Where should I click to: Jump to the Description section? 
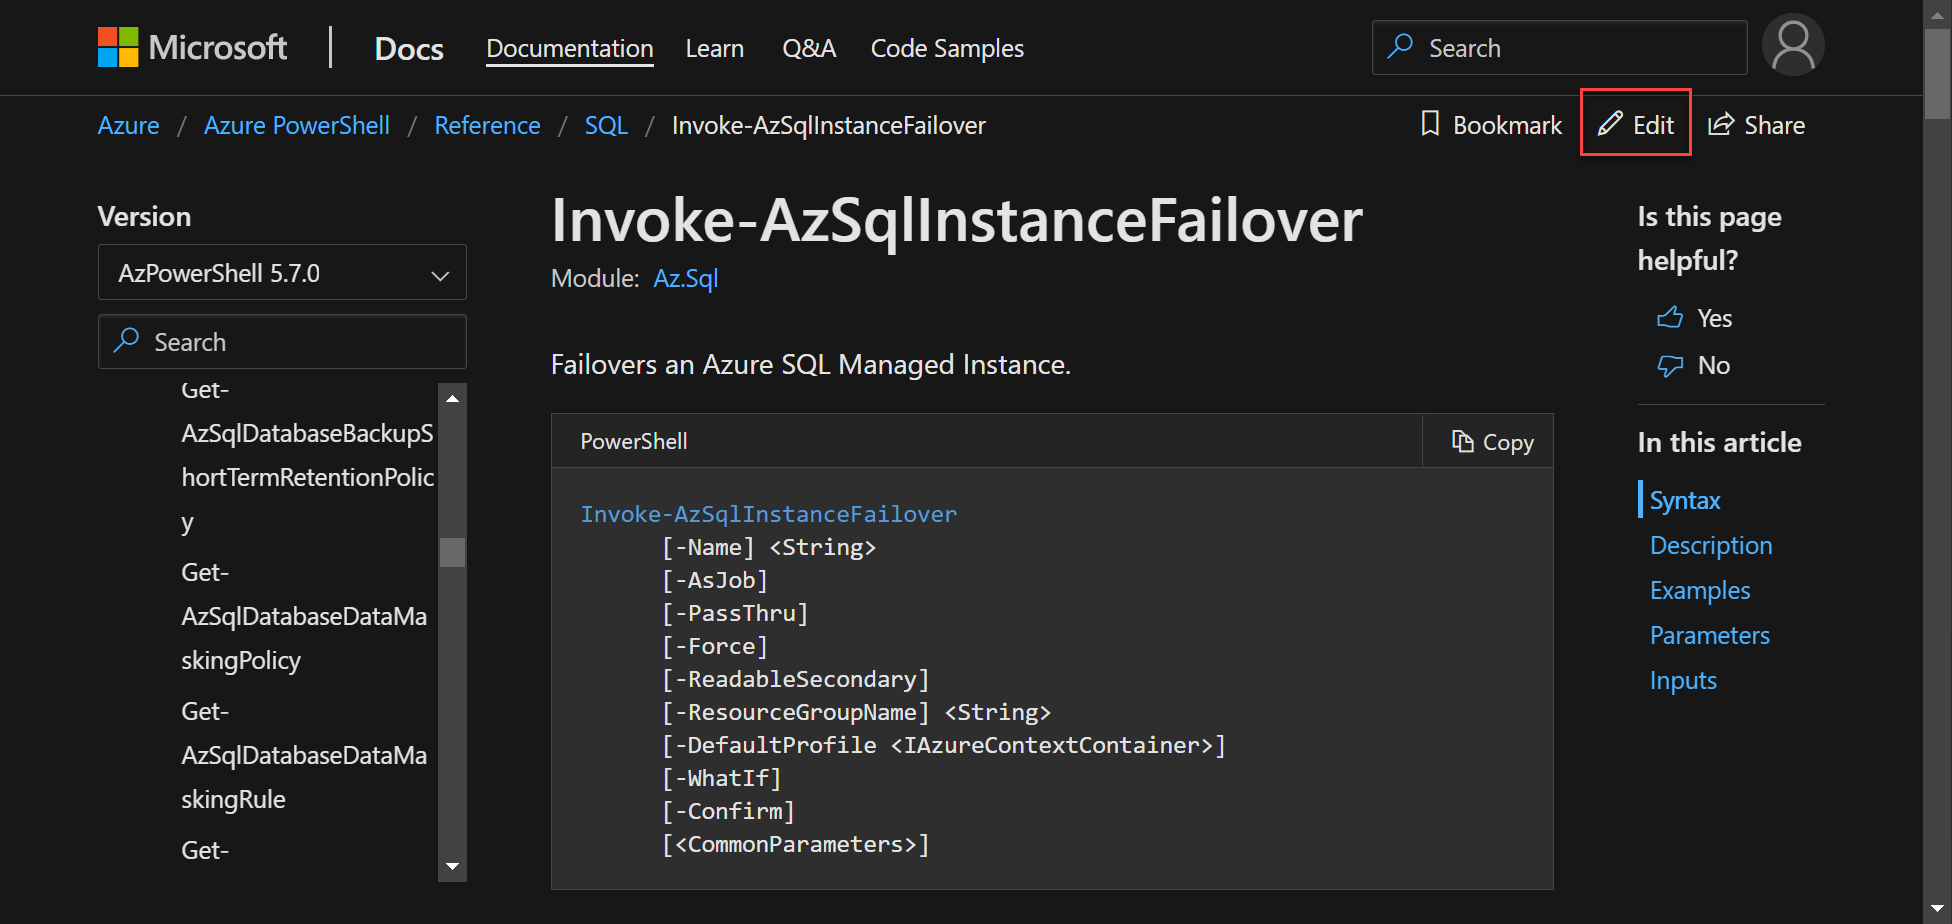pyautogui.click(x=1710, y=545)
